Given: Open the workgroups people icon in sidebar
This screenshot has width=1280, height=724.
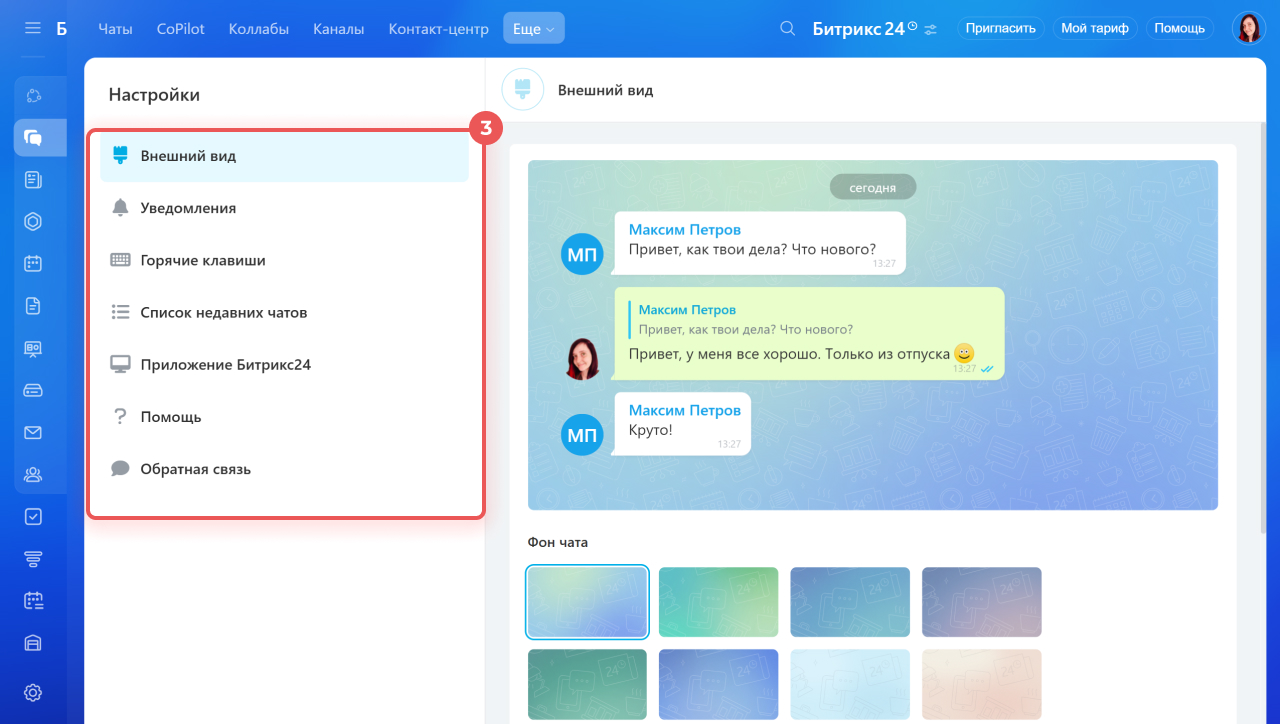Looking at the screenshot, I should tap(33, 474).
